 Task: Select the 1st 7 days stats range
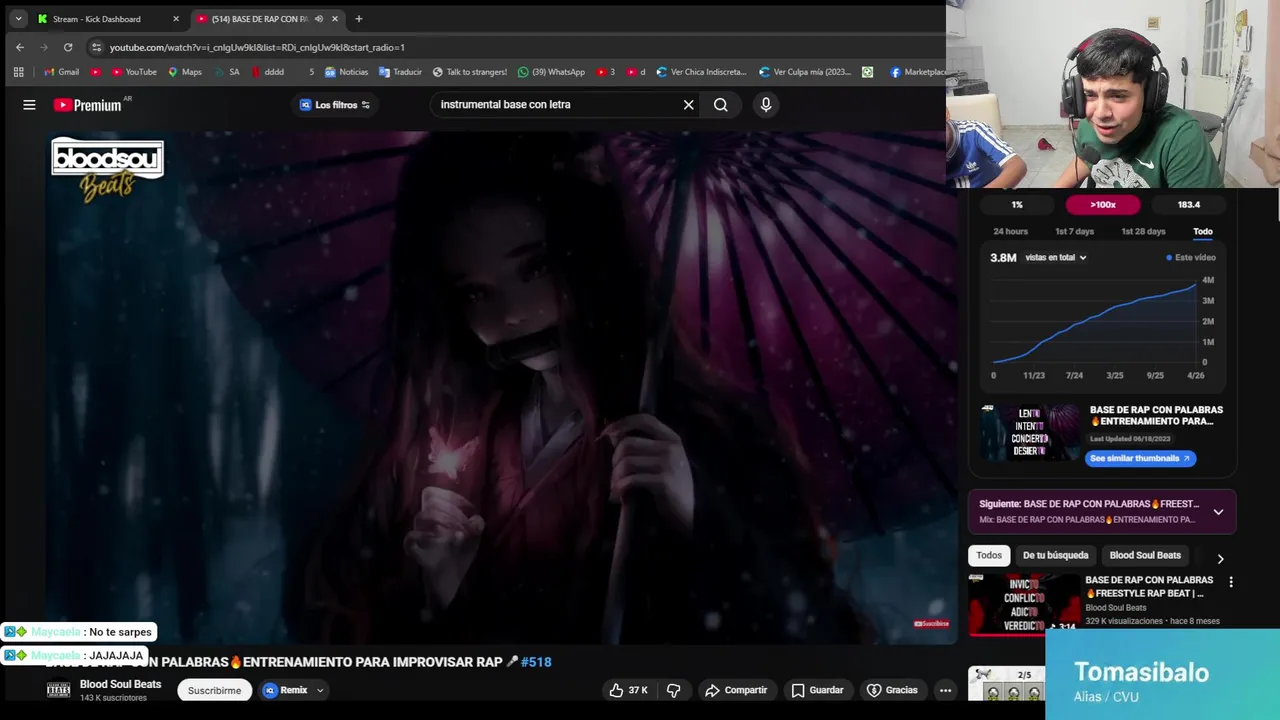click(1075, 231)
